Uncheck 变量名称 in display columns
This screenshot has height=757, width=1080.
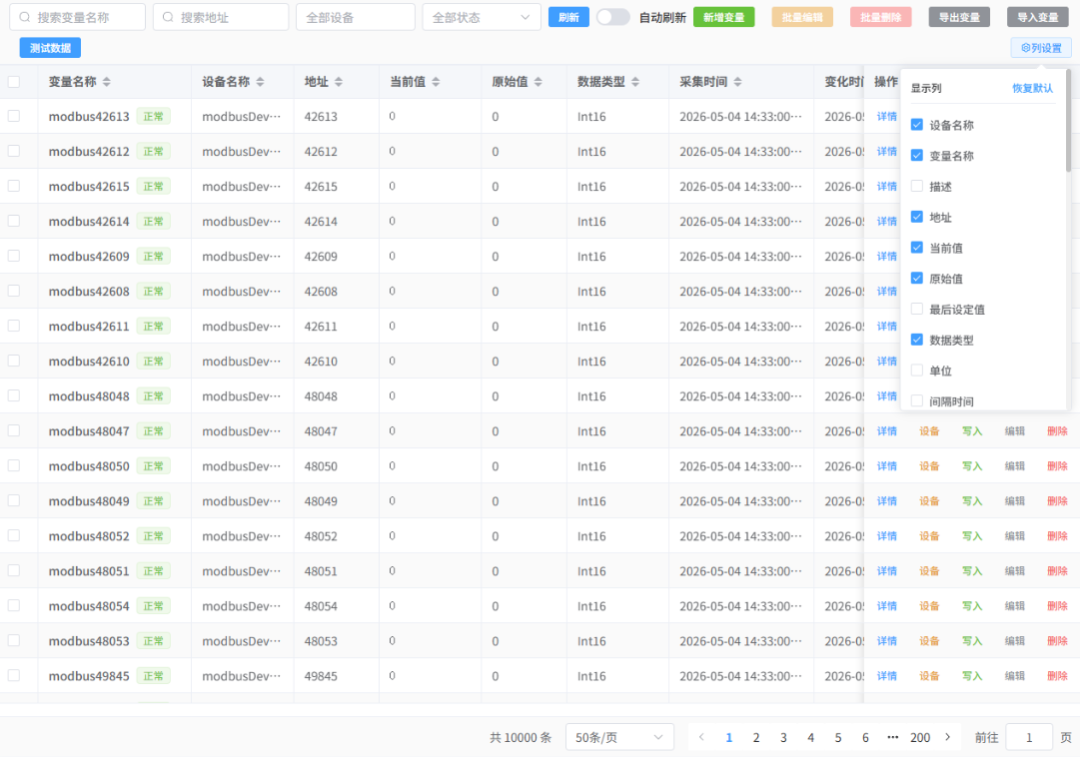coord(917,156)
